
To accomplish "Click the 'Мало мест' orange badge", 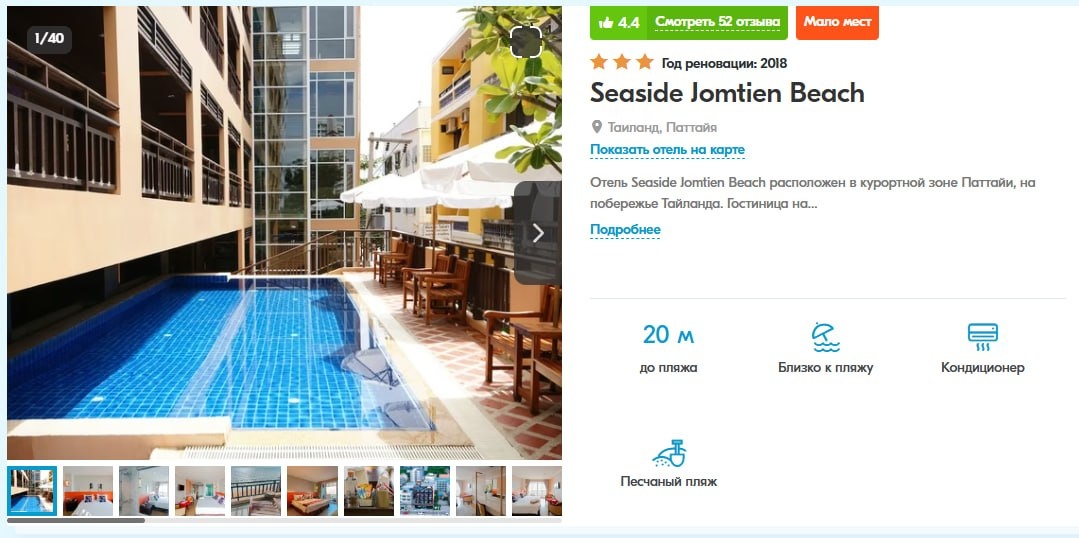I will pyautogui.click(x=837, y=22).
